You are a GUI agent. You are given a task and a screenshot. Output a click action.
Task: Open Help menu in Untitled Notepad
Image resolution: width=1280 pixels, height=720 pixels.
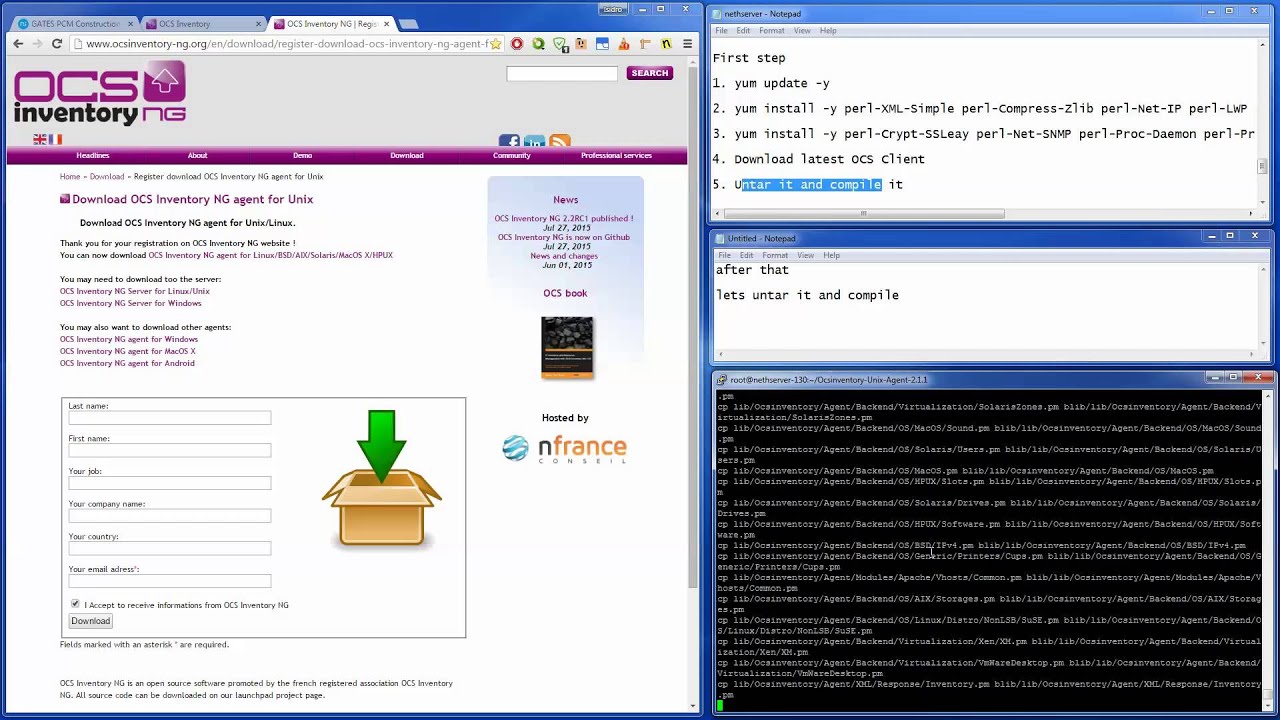coord(831,255)
